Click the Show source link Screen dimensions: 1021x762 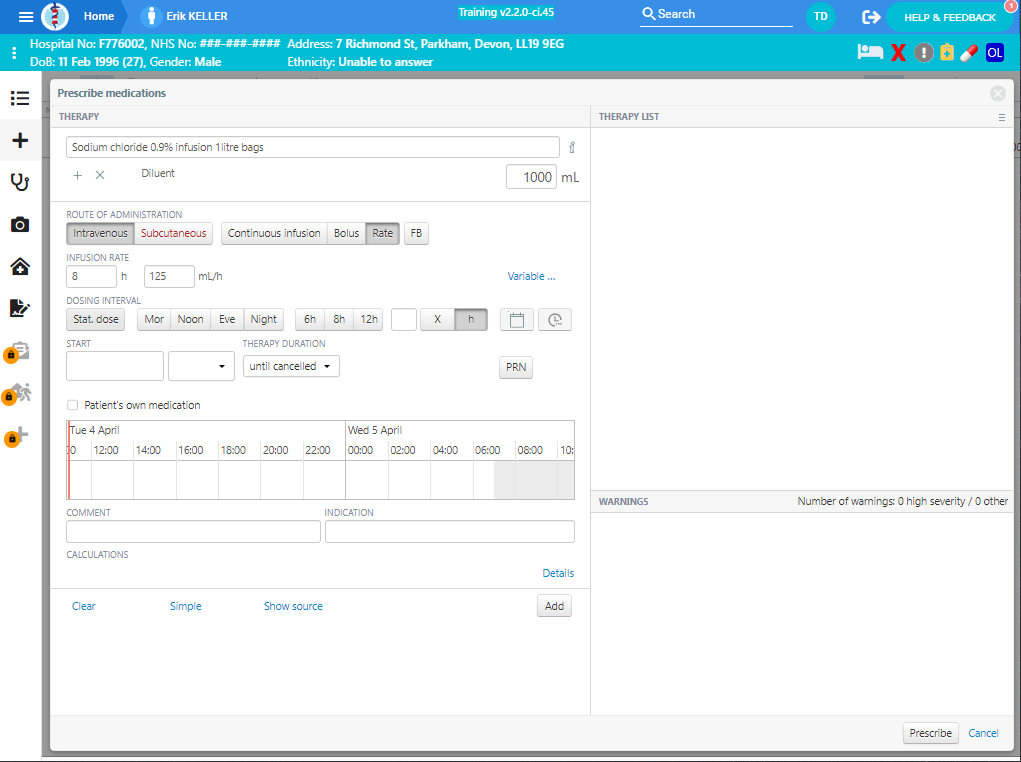[x=293, y=606]
